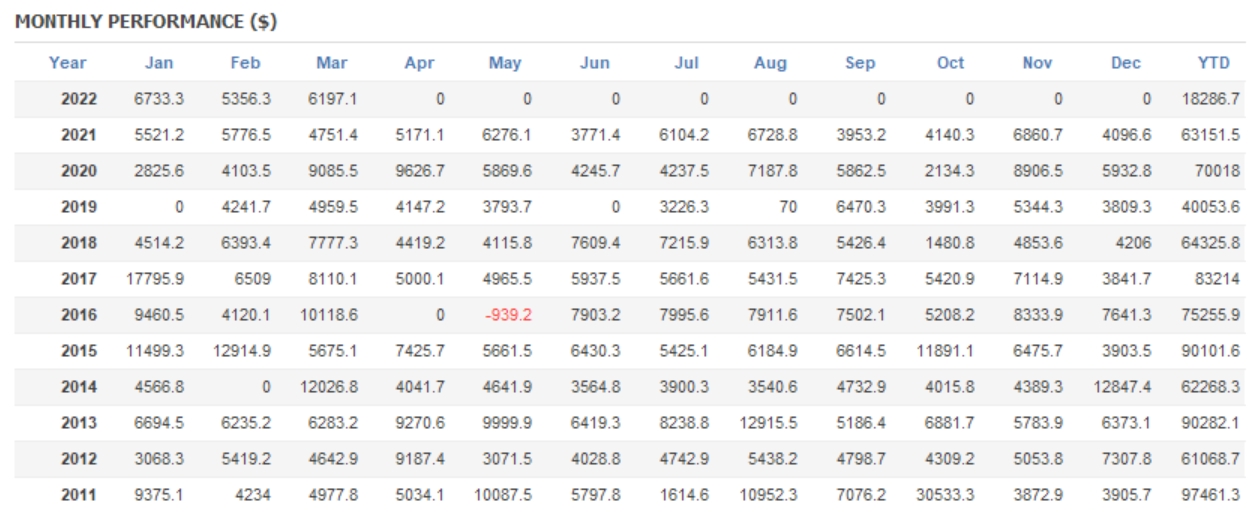1257x517 pixels.
Task: Click the negative -939.2 value in red
Action: point(508,315)
